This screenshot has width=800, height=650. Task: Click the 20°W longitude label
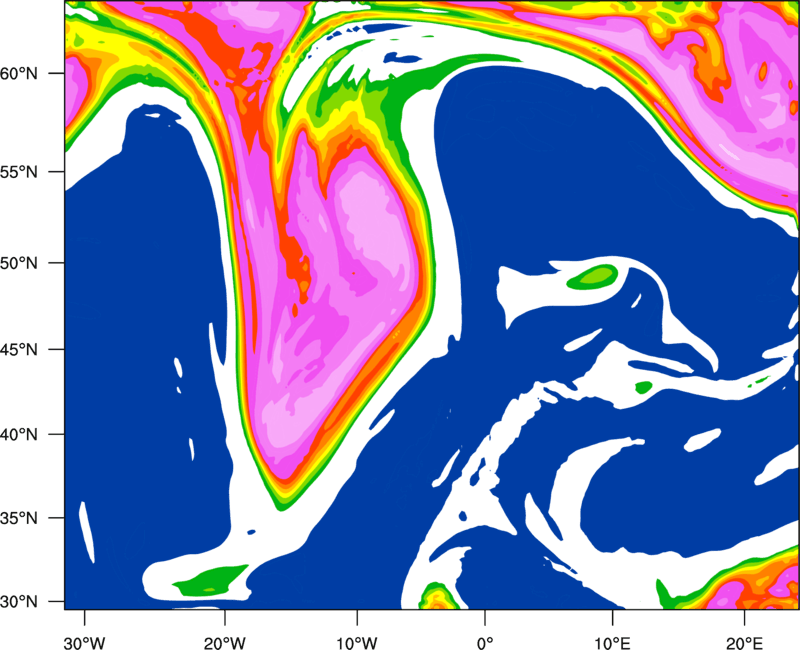[x=224, y=643]
